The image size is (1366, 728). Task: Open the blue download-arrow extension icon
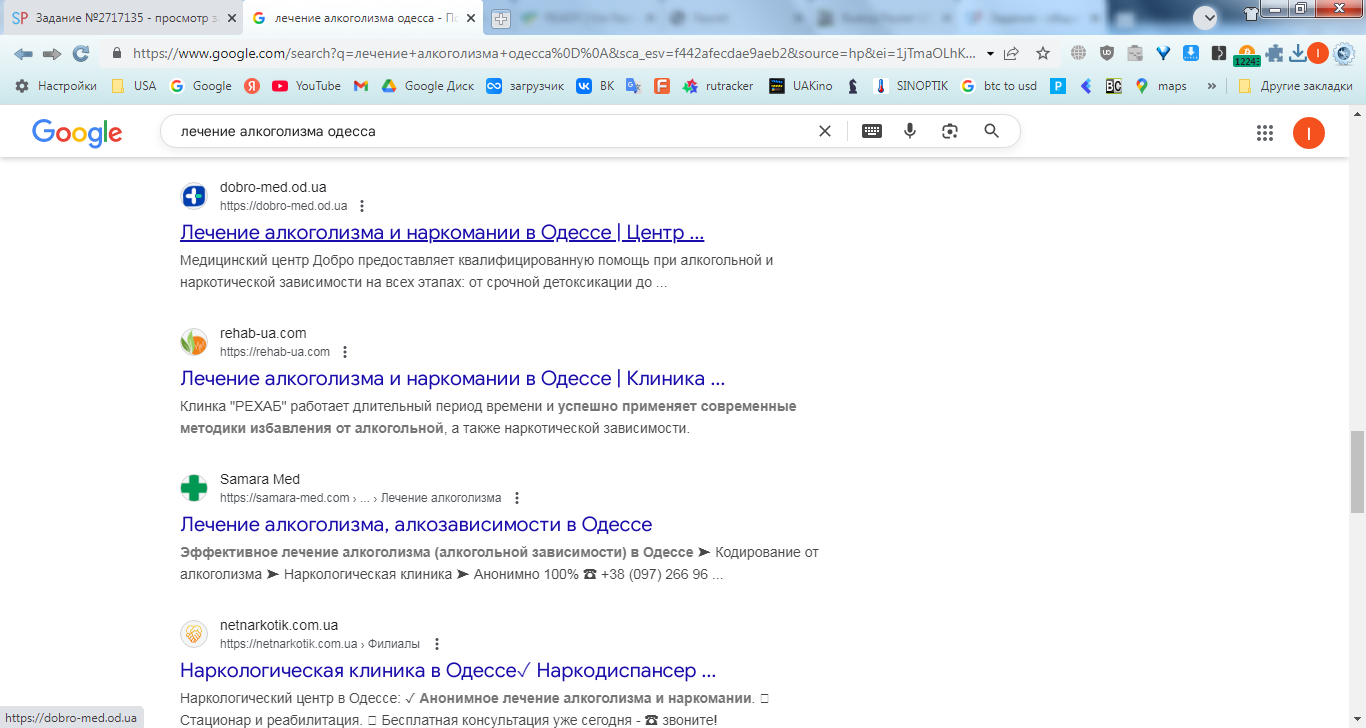pyautogui.click(x=1191, y=54)
